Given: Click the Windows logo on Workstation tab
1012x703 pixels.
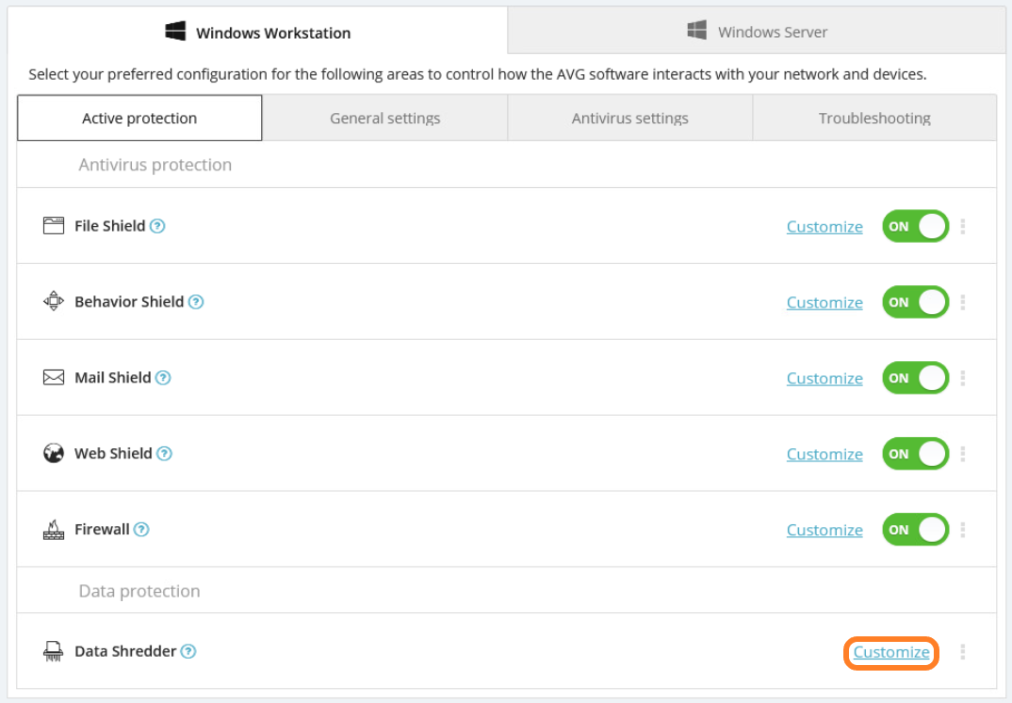Looking at the screenshot, I should [176, 31].
